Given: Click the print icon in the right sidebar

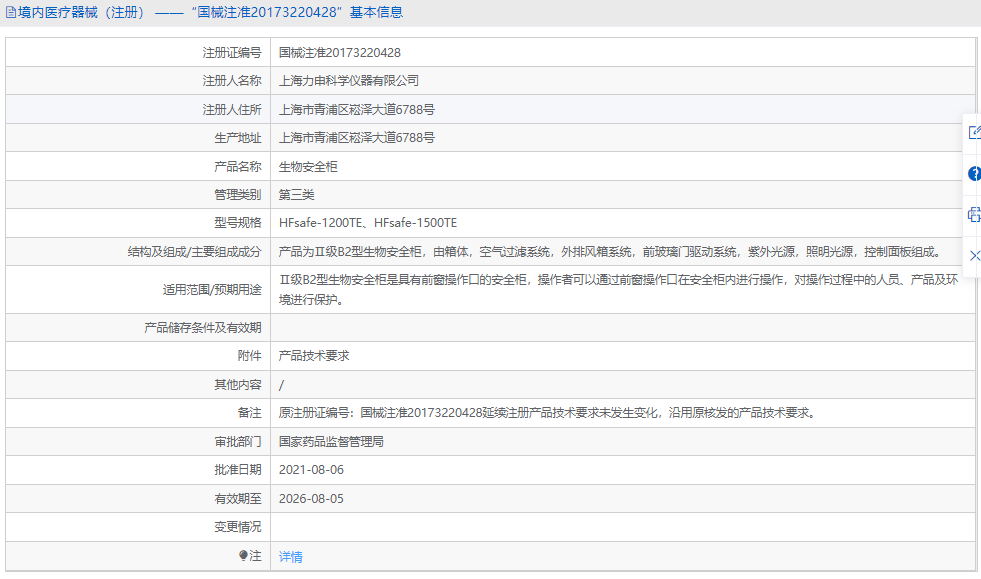Looking at the screenshot, I should coord(973,214).
